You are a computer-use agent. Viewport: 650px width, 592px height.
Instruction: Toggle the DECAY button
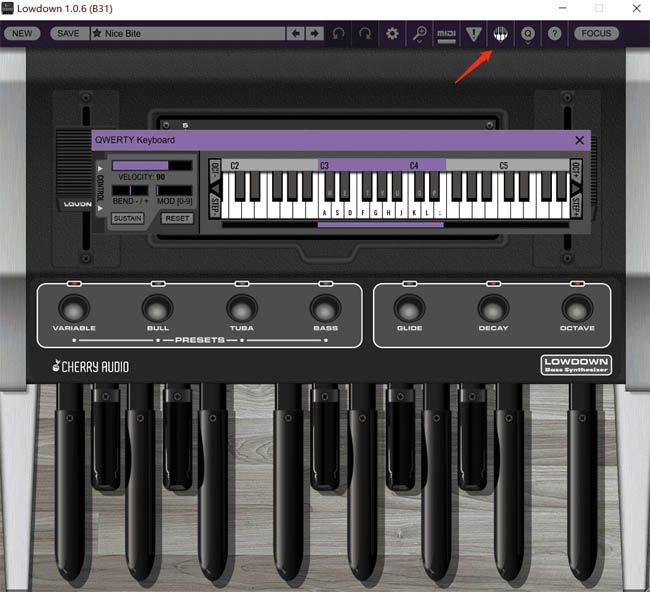493,308
